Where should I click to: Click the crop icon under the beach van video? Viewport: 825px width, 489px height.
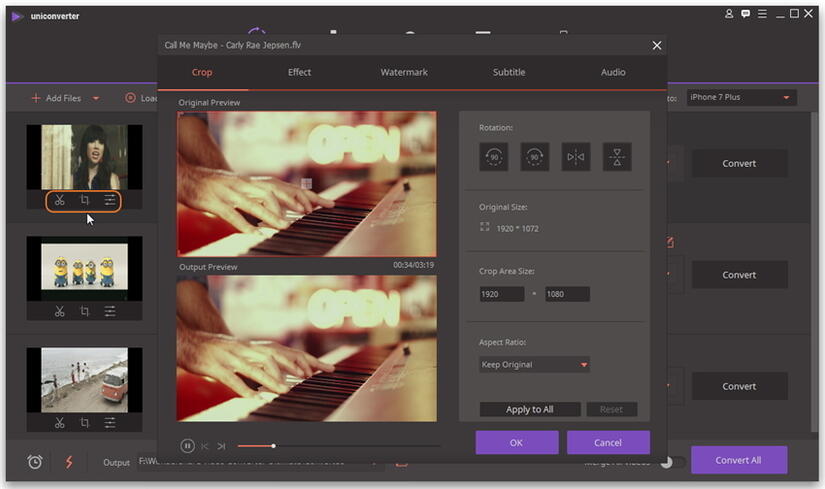coord(84,423)
